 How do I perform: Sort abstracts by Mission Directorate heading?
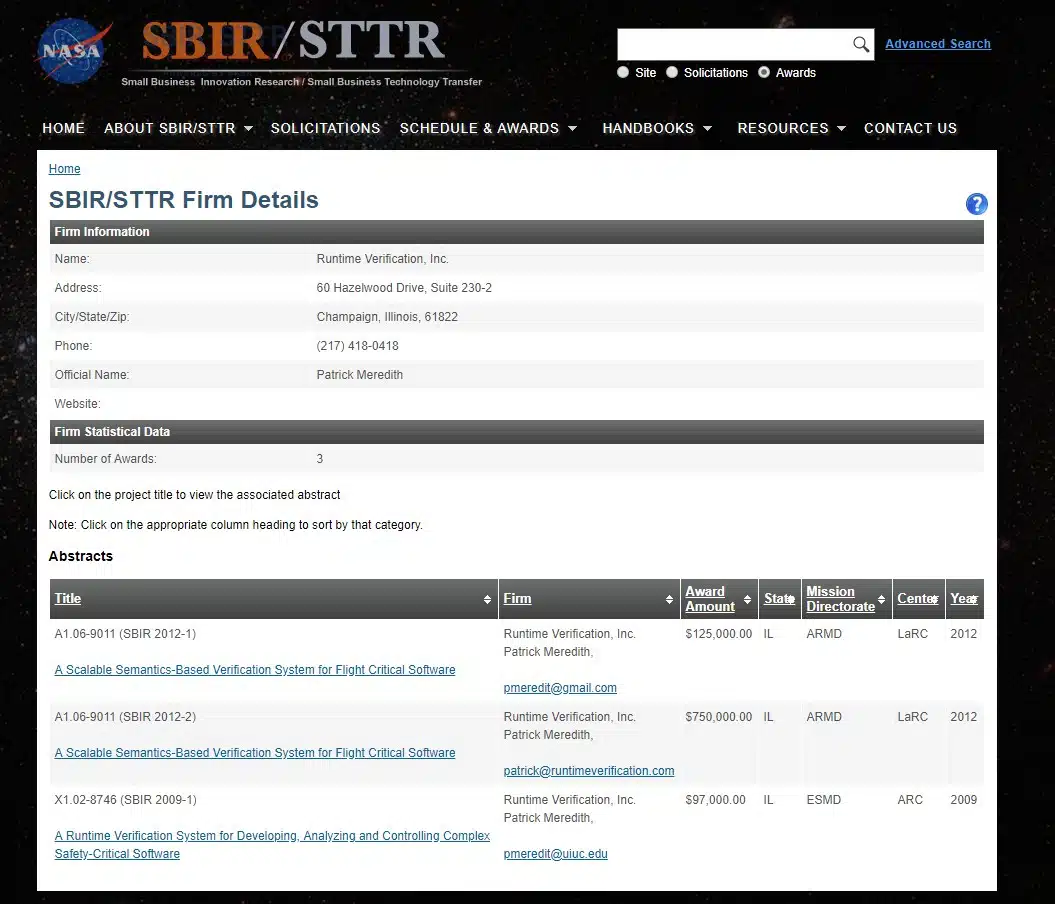click(840, 599)
